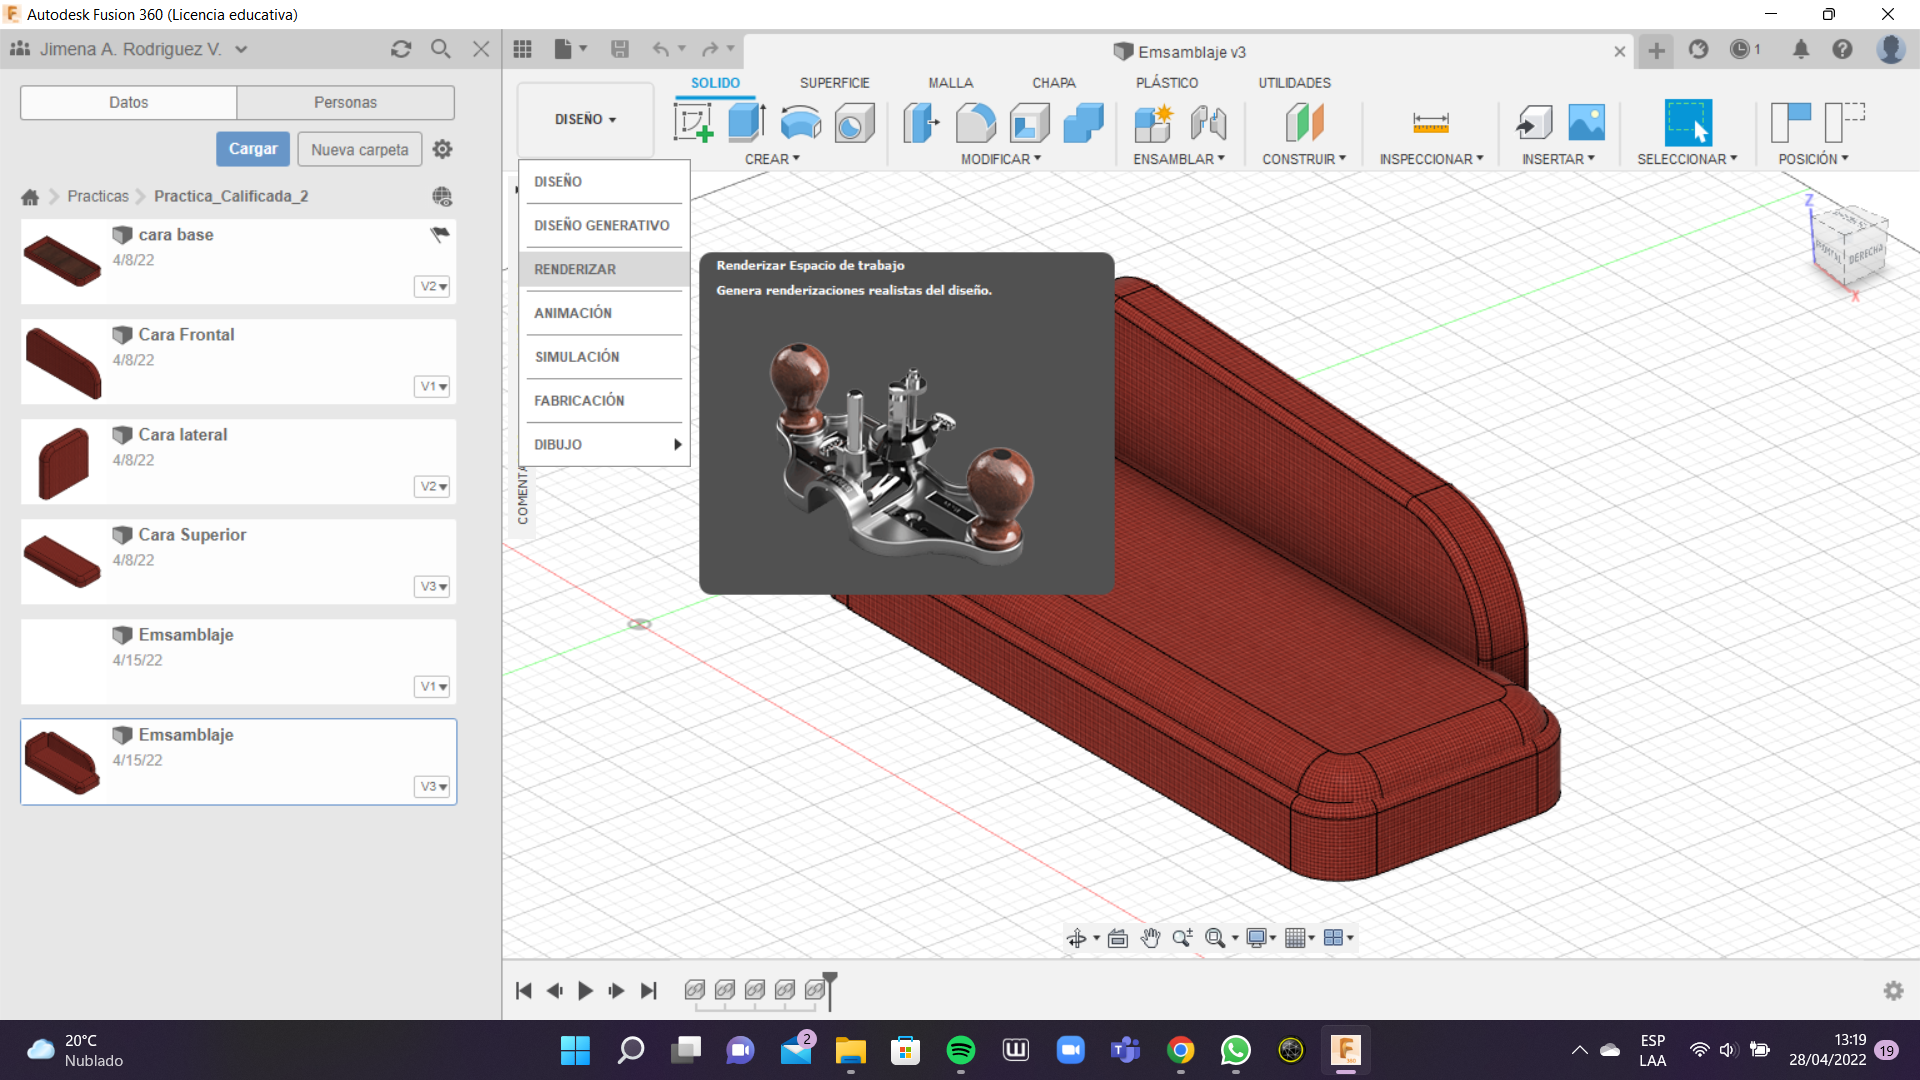The height and width of the screenshot is (1080, 1920).
Task: Open the Orbit navigation tool
Action: (x=1076, y=938)
